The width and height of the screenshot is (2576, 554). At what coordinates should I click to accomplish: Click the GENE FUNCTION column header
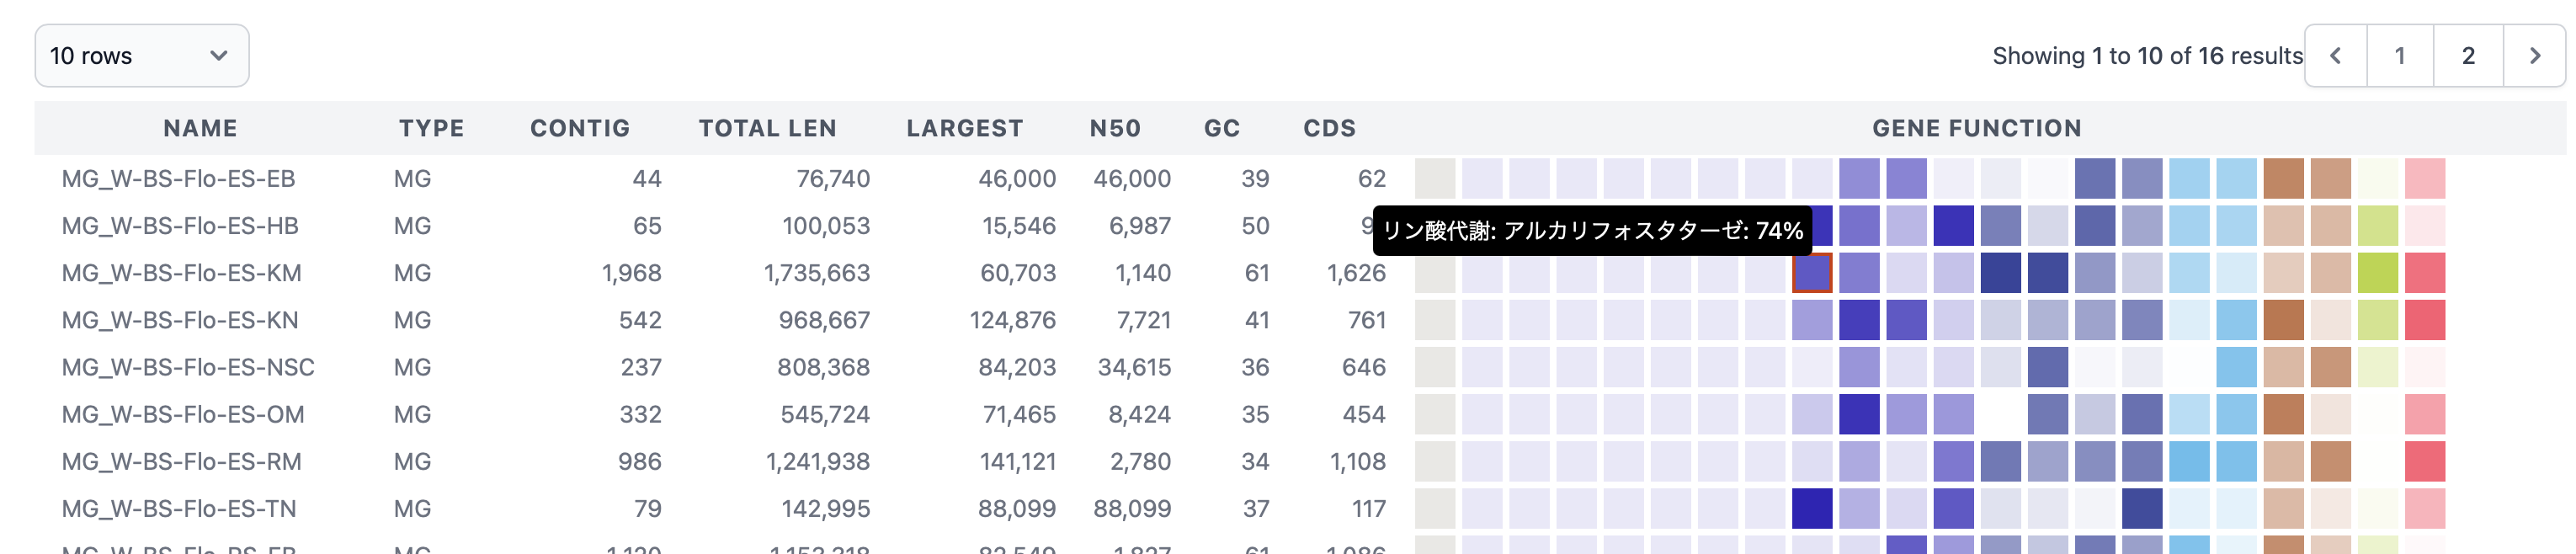pos(1976,128)
